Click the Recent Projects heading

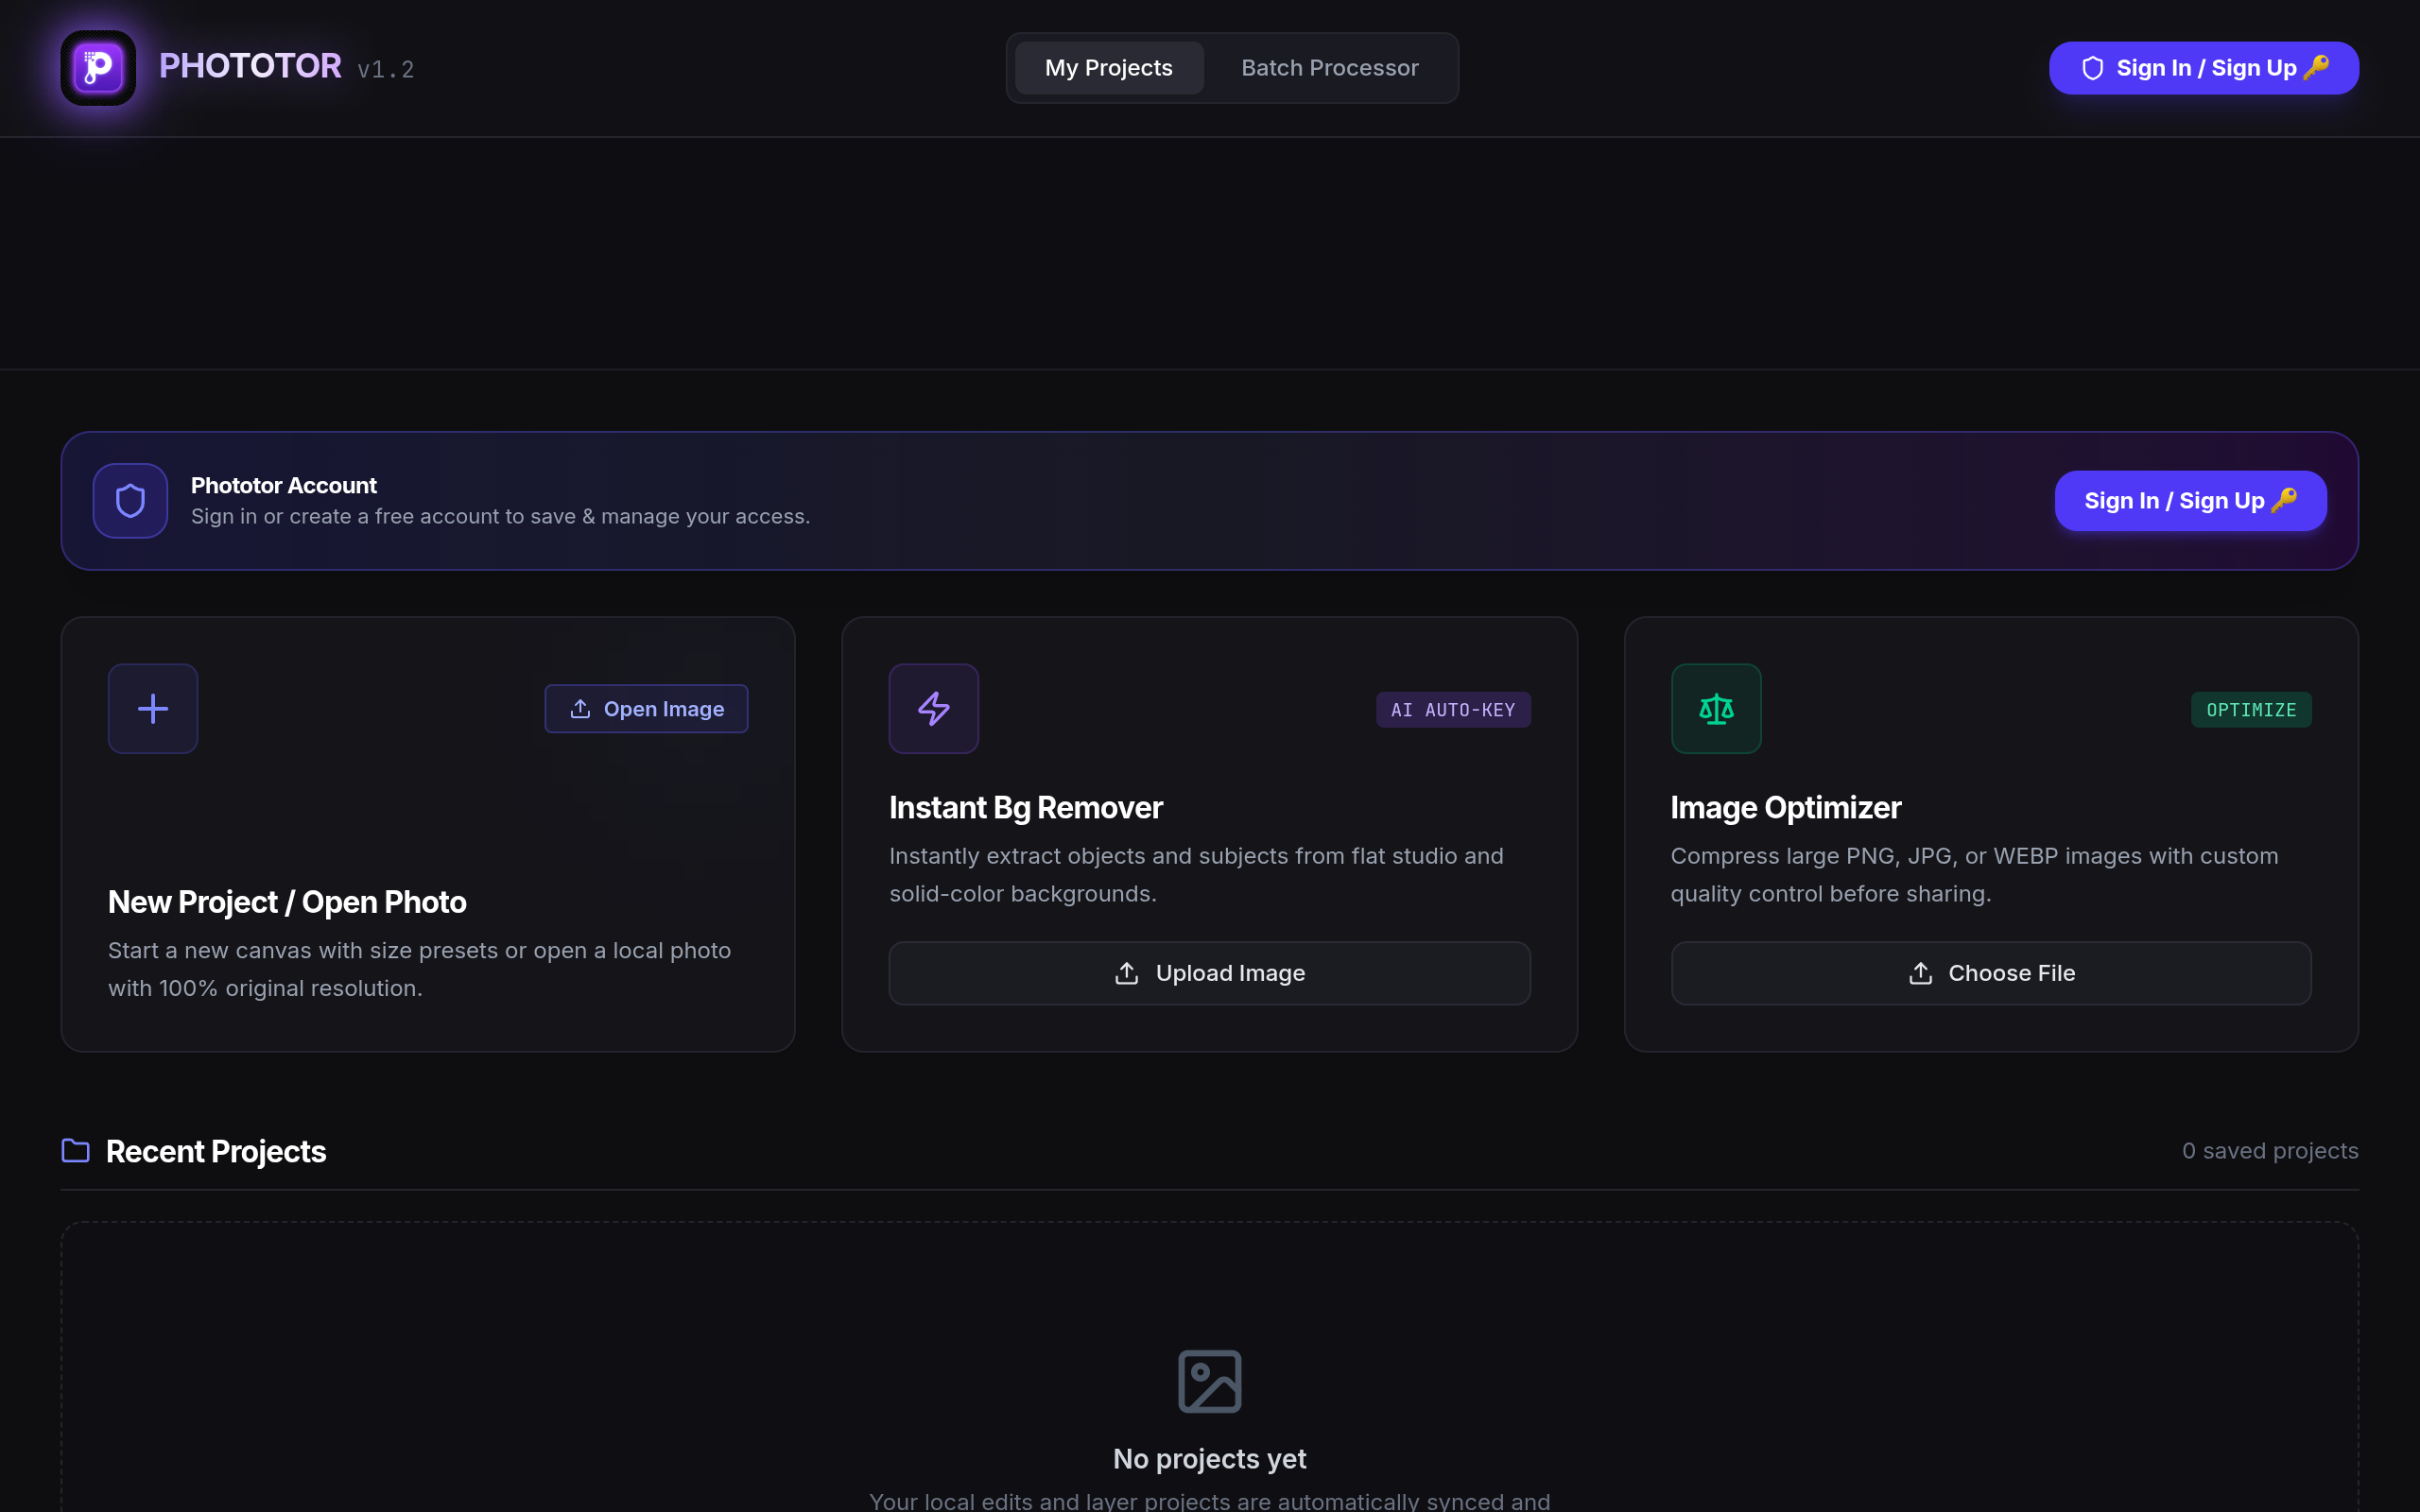pos(216,1152)
